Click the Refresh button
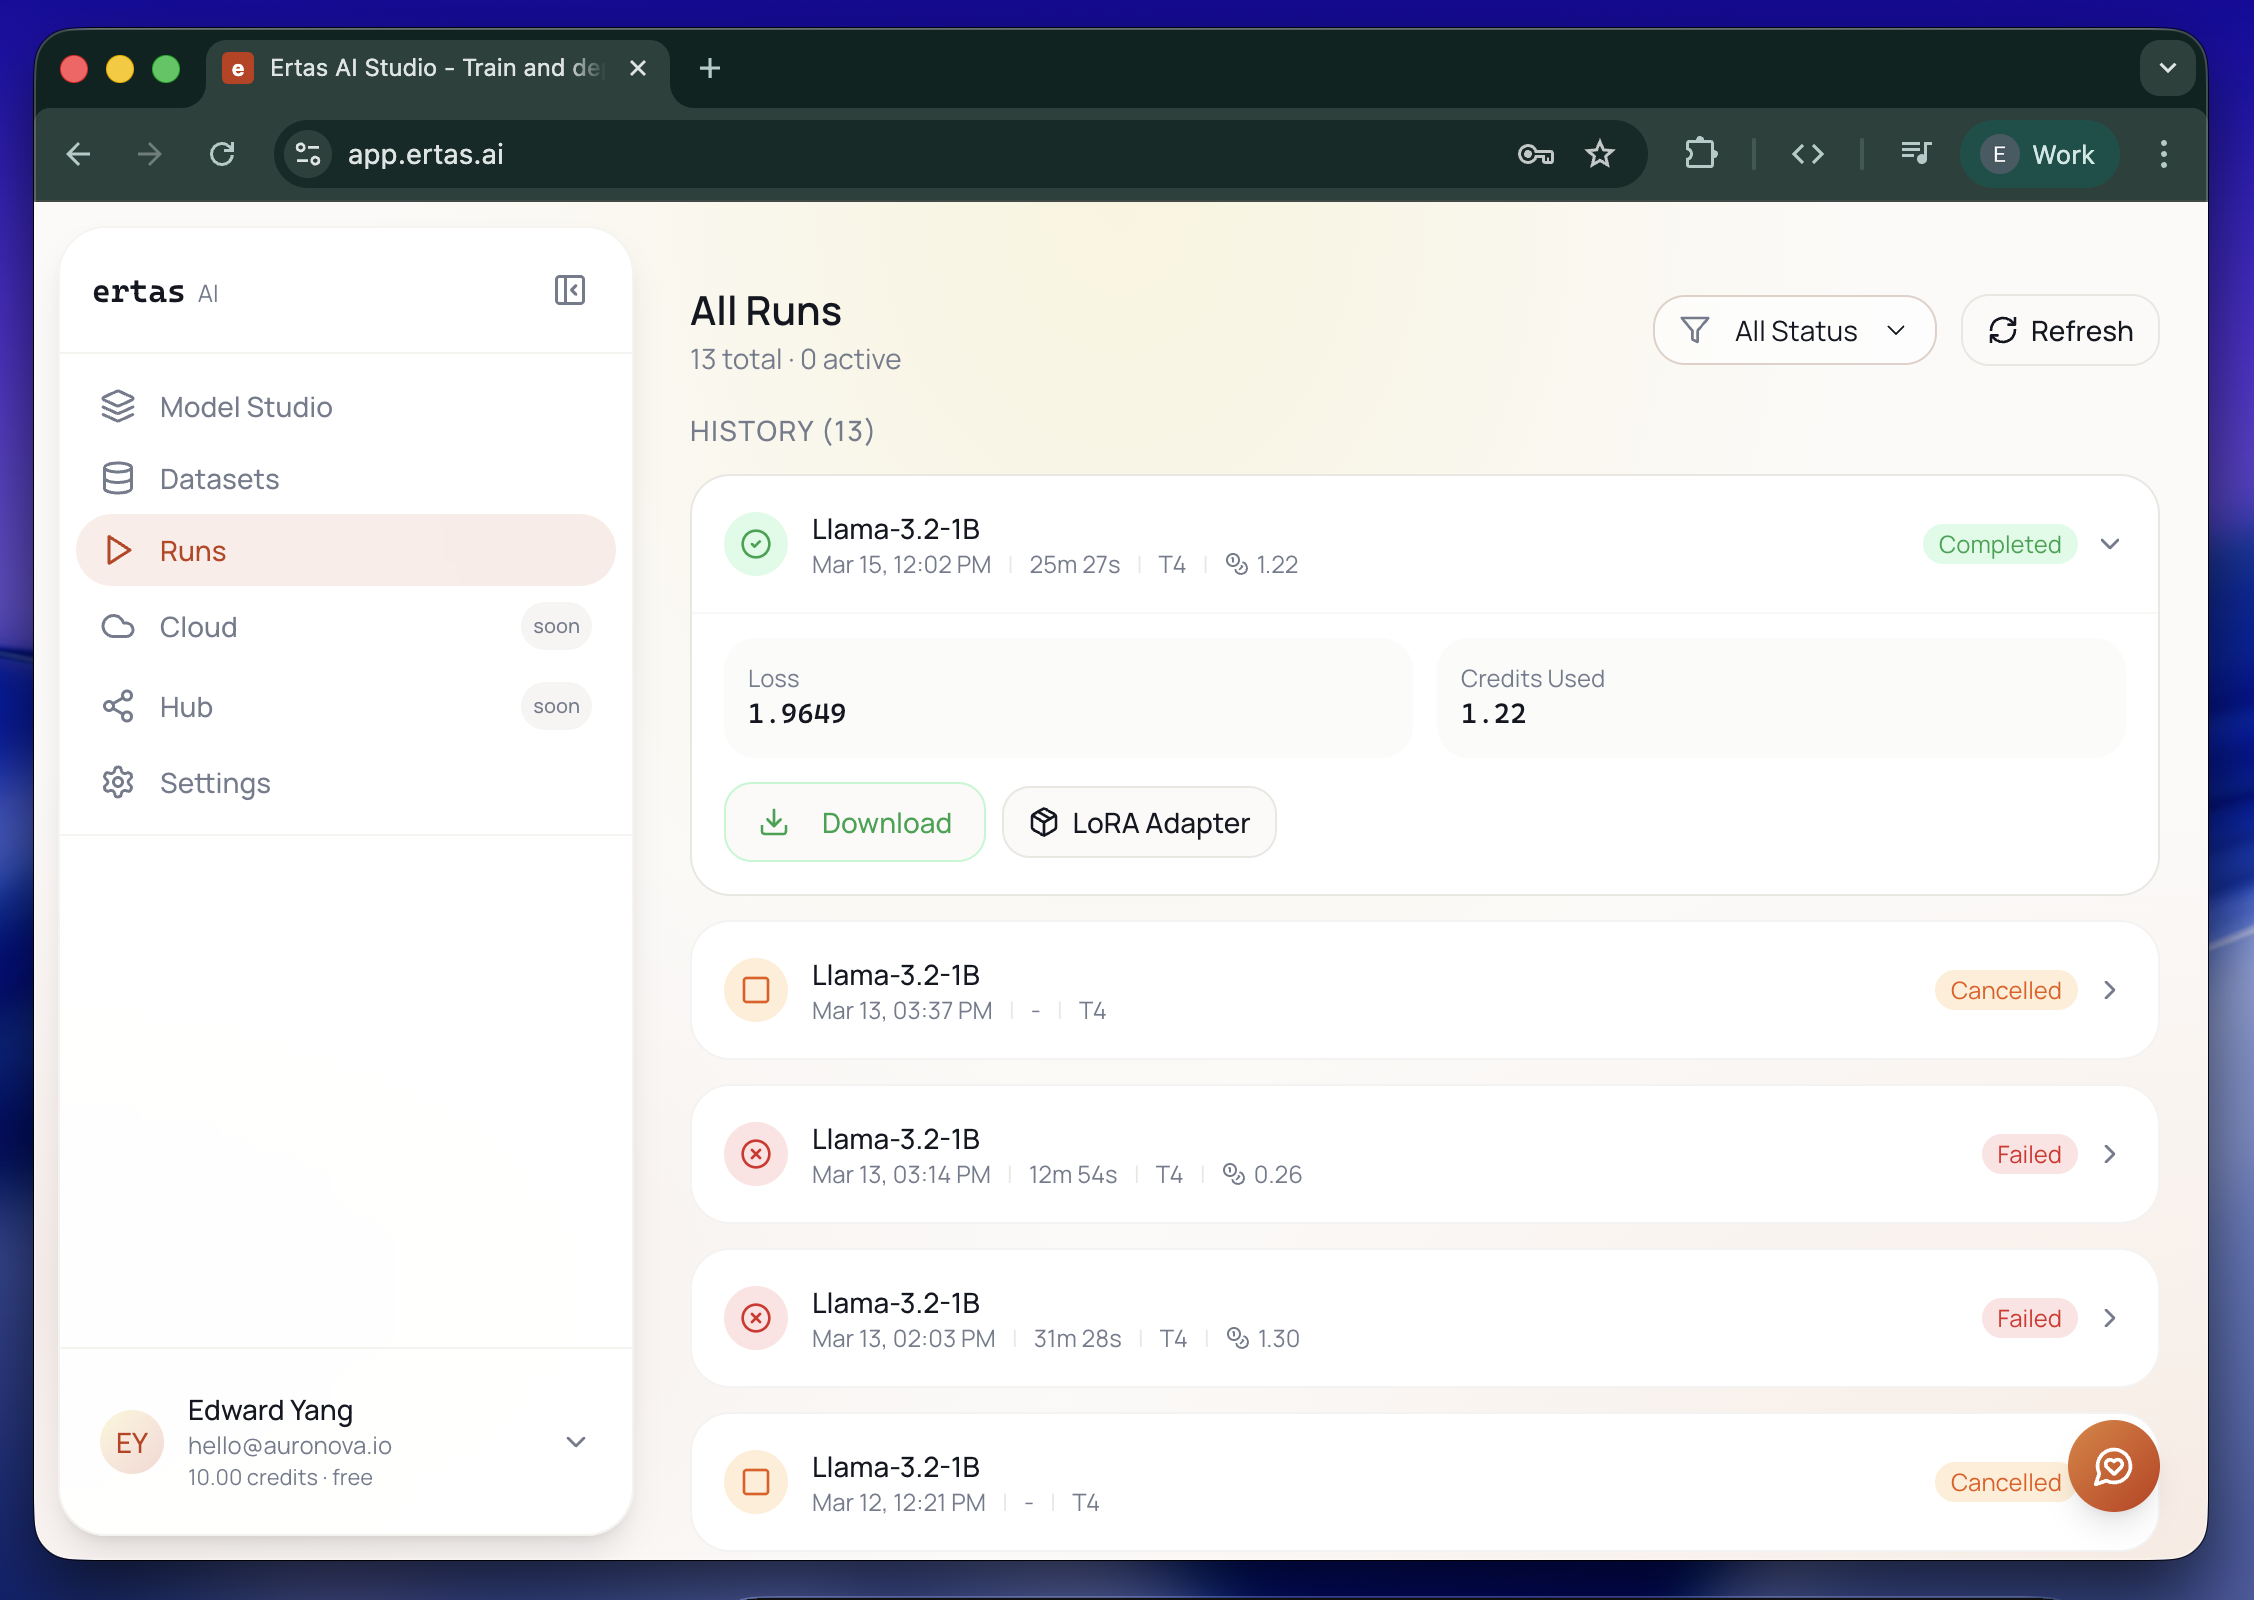The height and width of the screenshot is (1600, 2254). click(x=2060, y=330)
